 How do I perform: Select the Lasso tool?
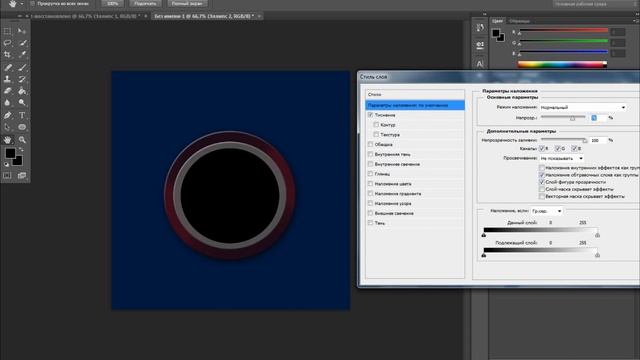pyautogui.click(x=7, y=43)
